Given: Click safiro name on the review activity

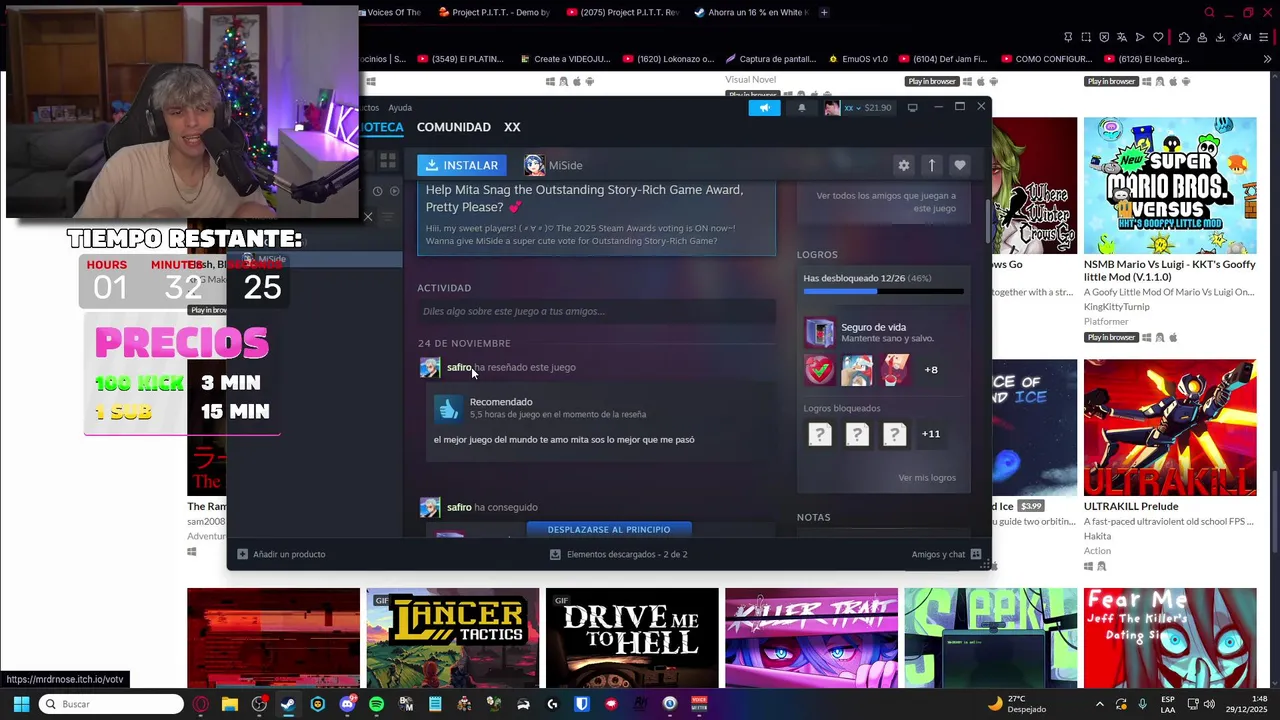Looking at the screenshot, I should coord(459,367).
